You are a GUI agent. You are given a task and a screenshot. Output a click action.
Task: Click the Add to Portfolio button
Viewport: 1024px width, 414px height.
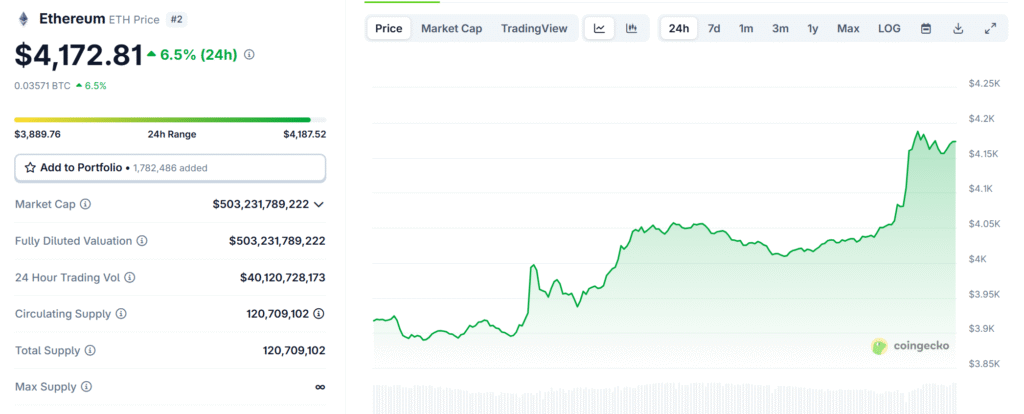click(x=170, y=167)
